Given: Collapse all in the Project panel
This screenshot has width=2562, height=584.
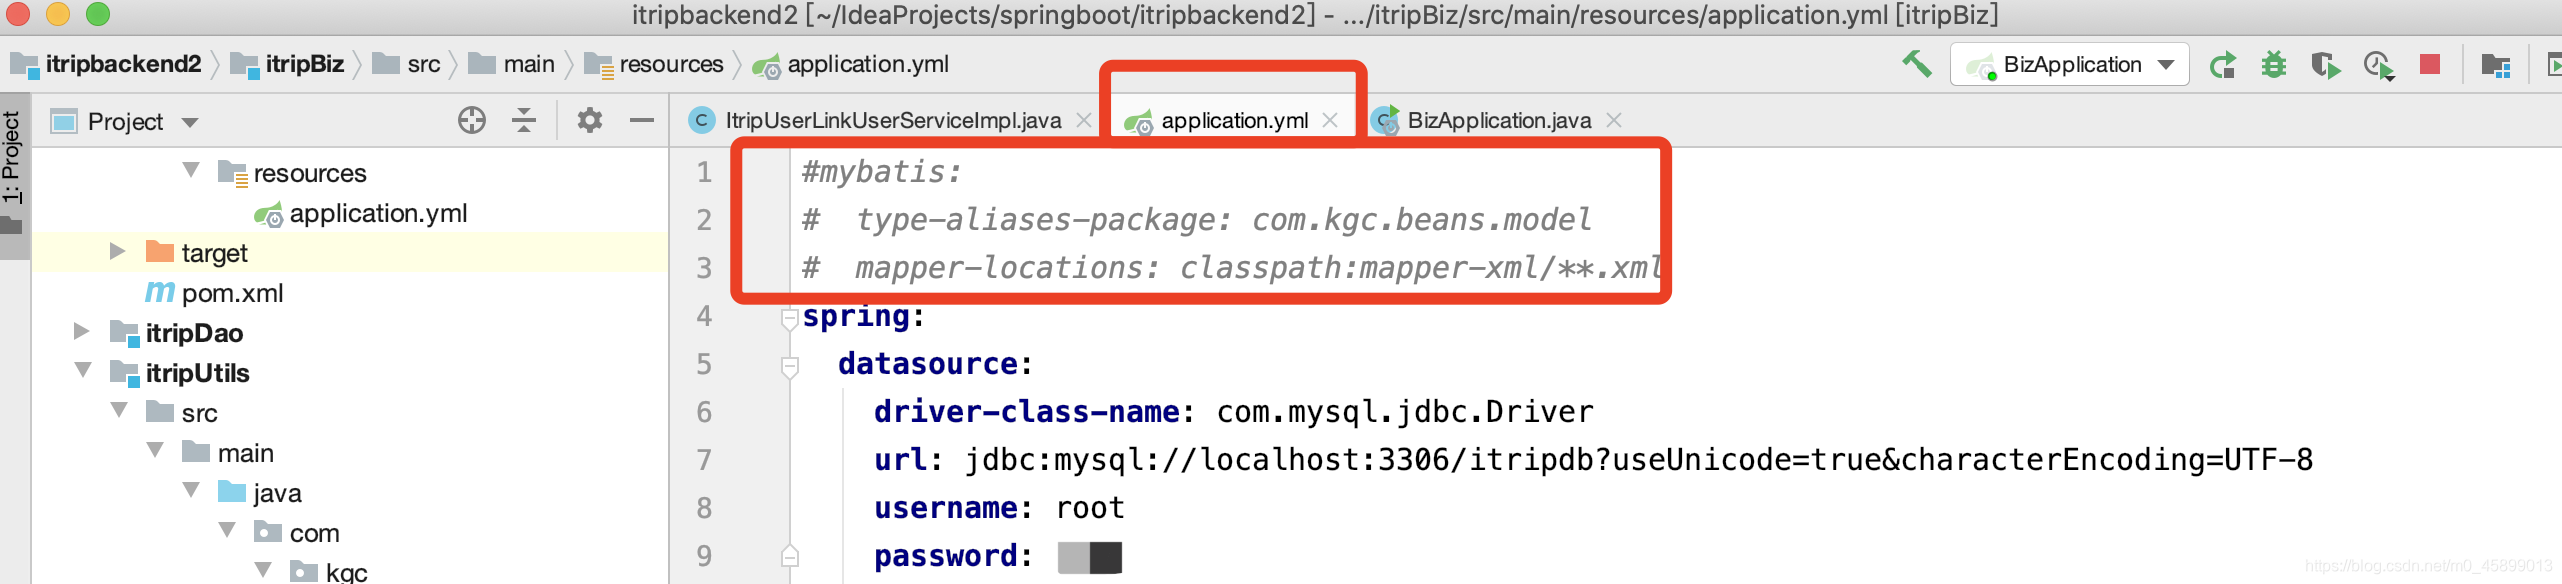Looking at the screenshot, I should pyautogui.click(x=524, y=121).
